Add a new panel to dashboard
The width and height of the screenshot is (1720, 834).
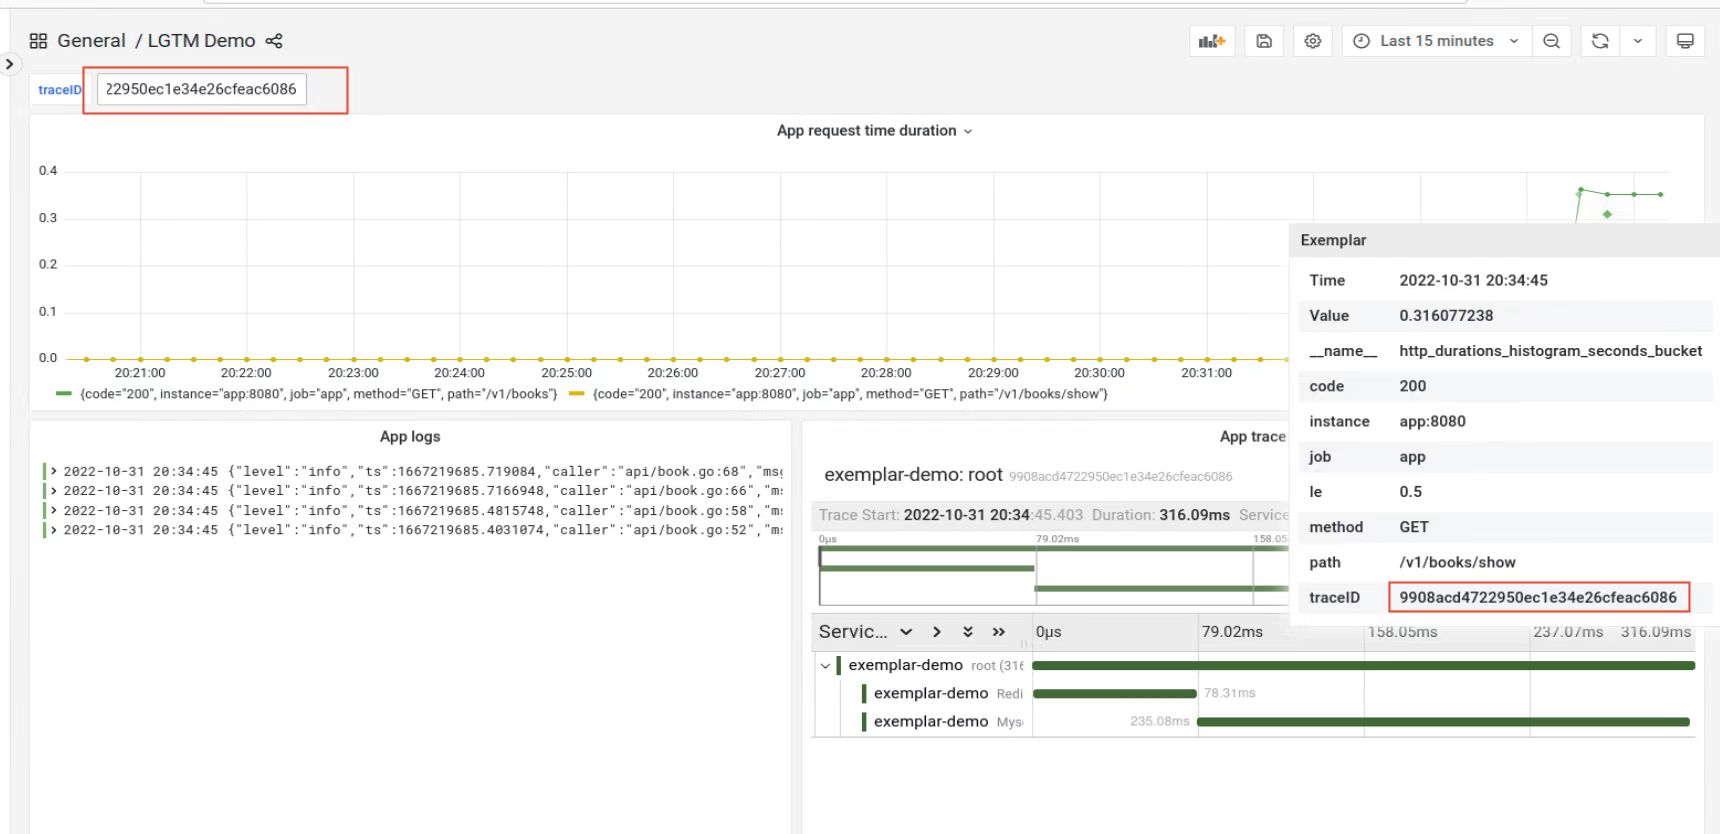click(1212, 41)
